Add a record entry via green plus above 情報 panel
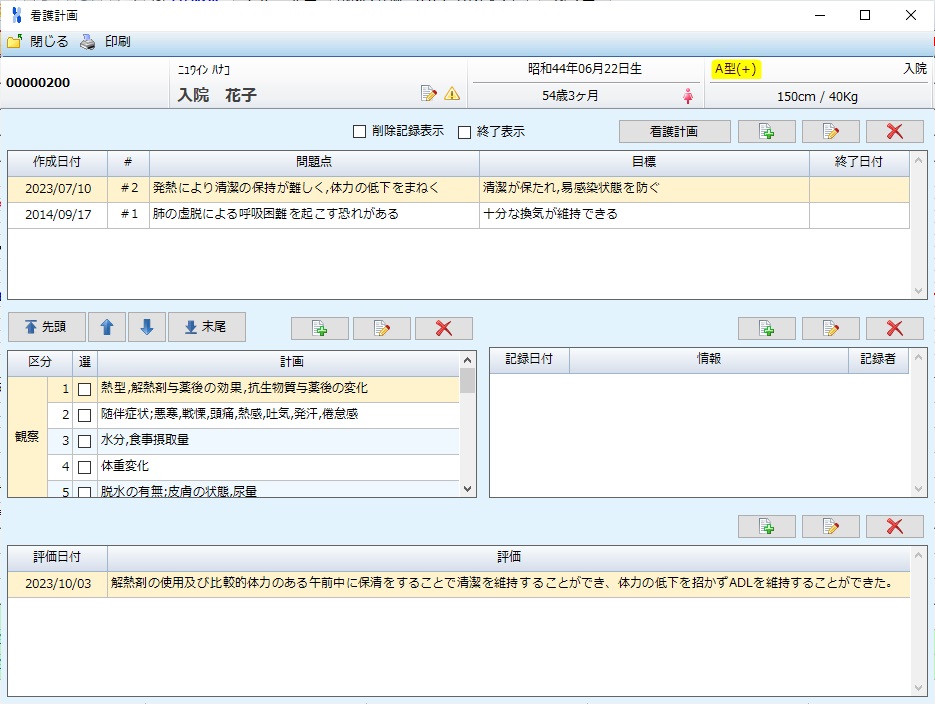 (766, 327)
